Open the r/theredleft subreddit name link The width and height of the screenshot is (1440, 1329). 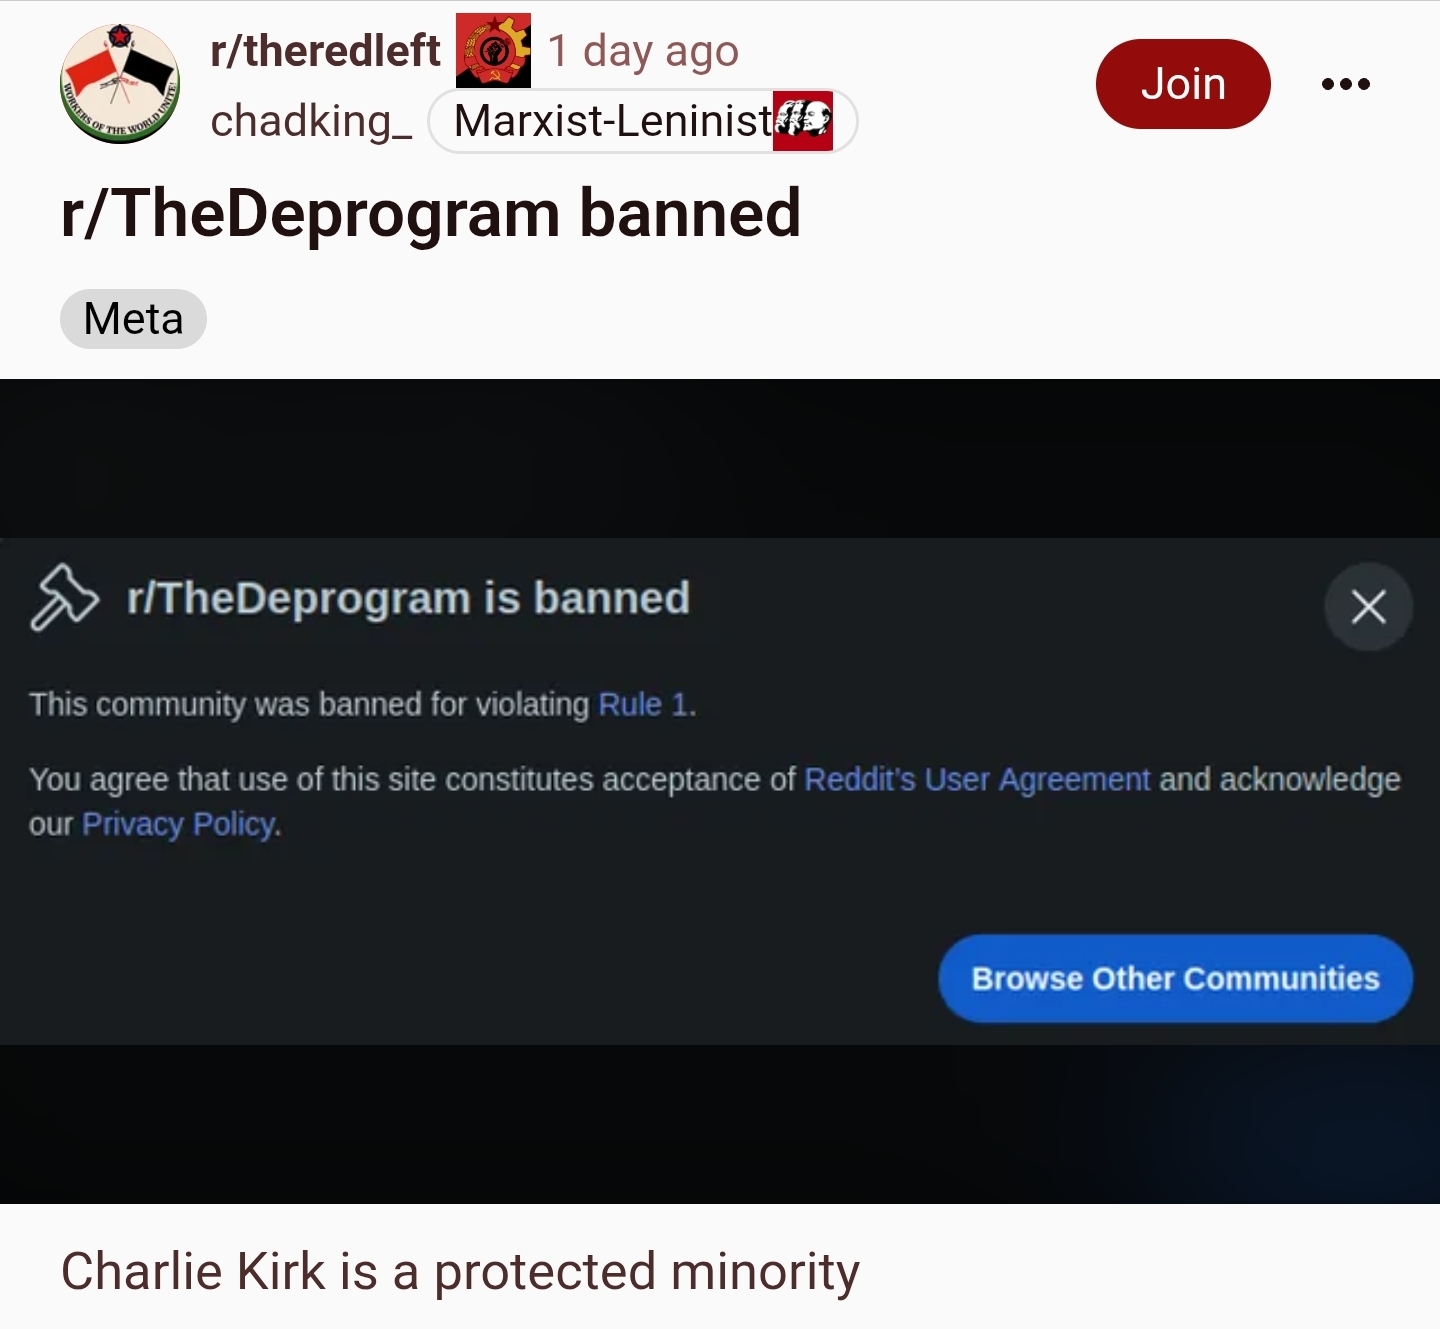(325, 50)
